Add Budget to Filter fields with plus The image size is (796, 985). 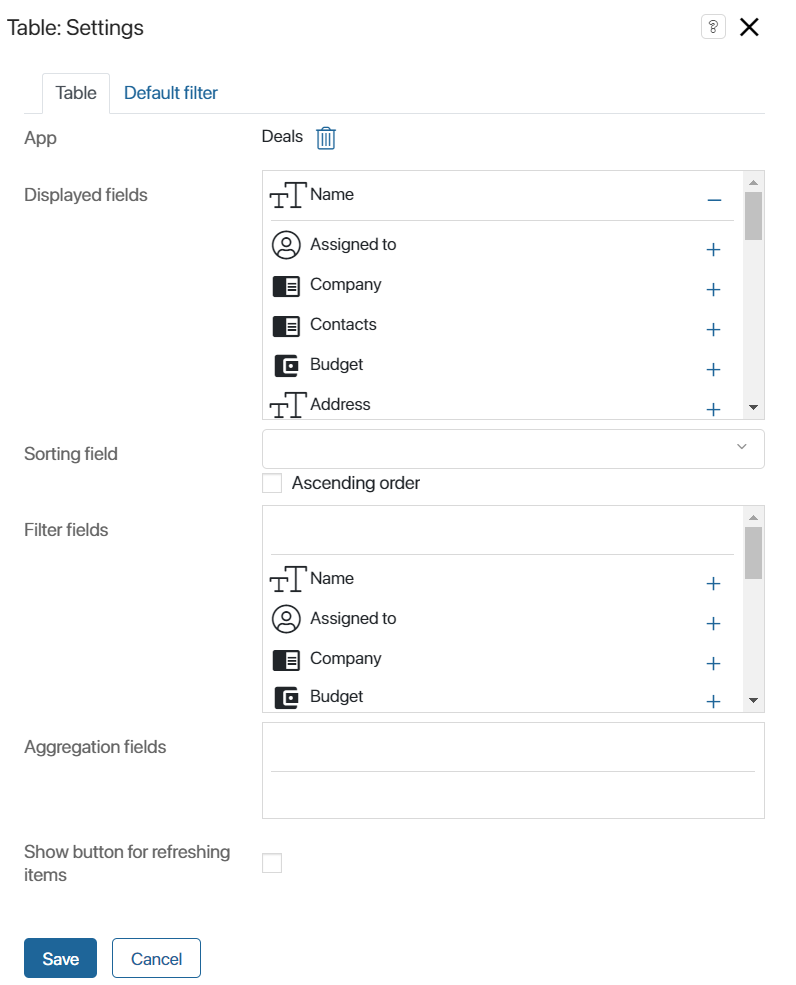click(x=713, y=701)
